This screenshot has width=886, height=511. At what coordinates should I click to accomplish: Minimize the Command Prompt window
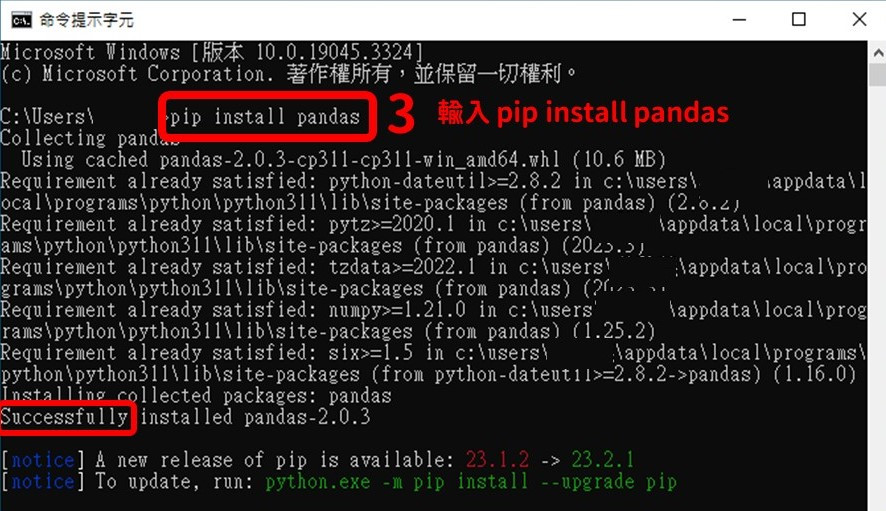(x=739, y=20)
